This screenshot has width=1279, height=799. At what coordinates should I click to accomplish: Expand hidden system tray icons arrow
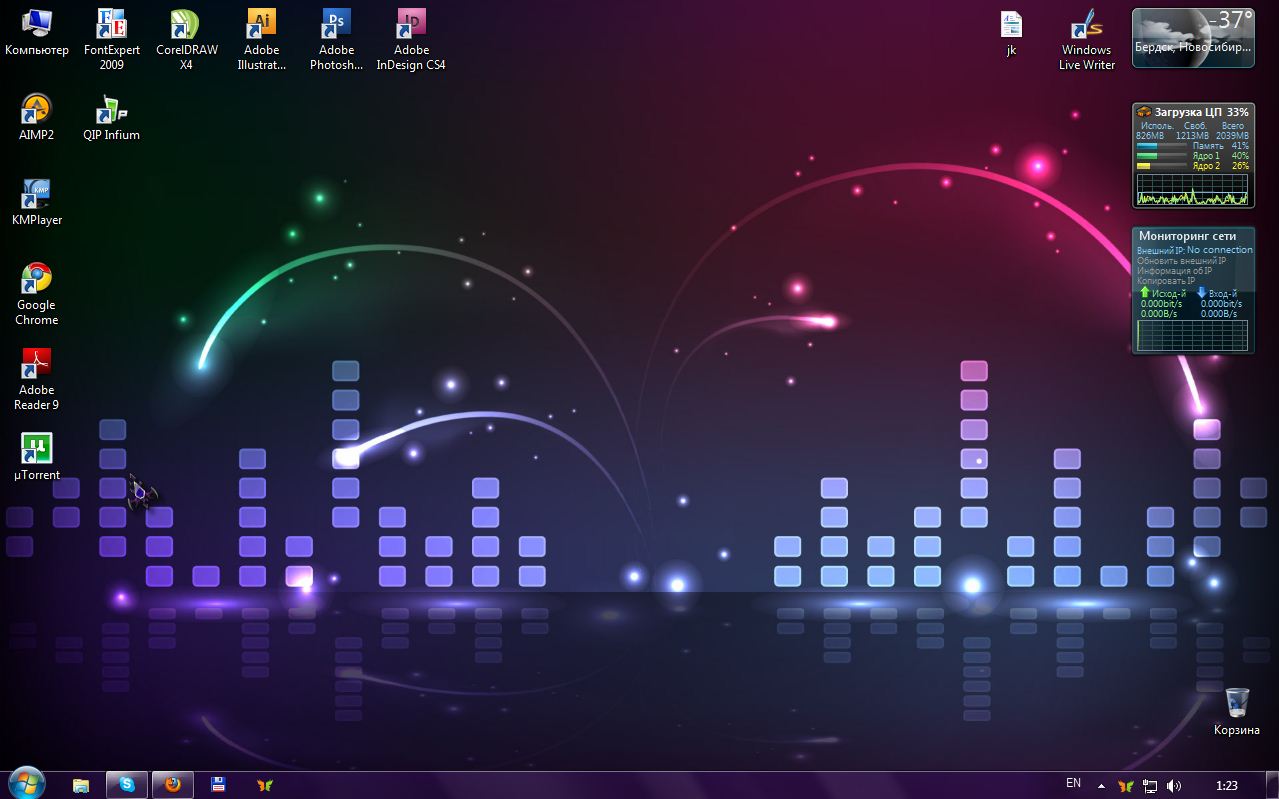tap(1101, 786)
